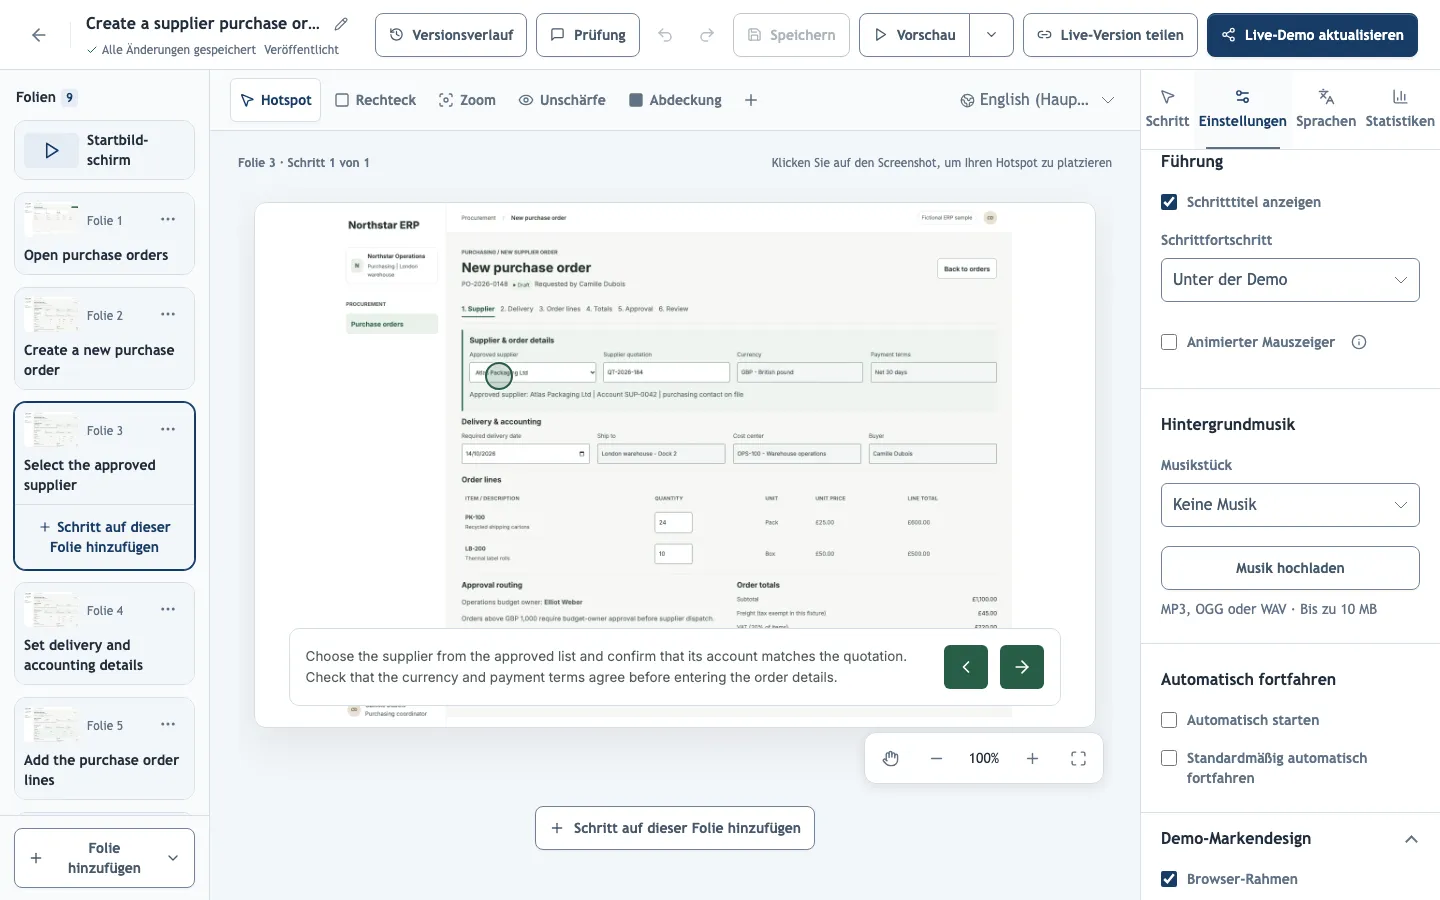Open Schrittfortschritt dropdown Unter der Demo
Image resolution: width=1440 pixels, height=900 pixels.
tap(1290, 280)
